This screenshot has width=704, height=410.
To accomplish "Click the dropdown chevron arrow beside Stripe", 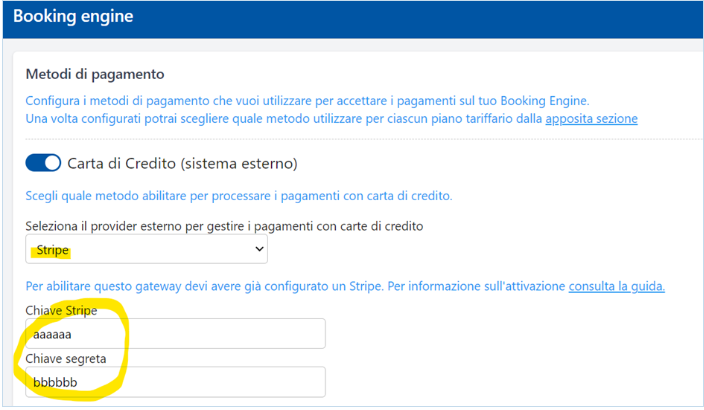I will point(260,248).
